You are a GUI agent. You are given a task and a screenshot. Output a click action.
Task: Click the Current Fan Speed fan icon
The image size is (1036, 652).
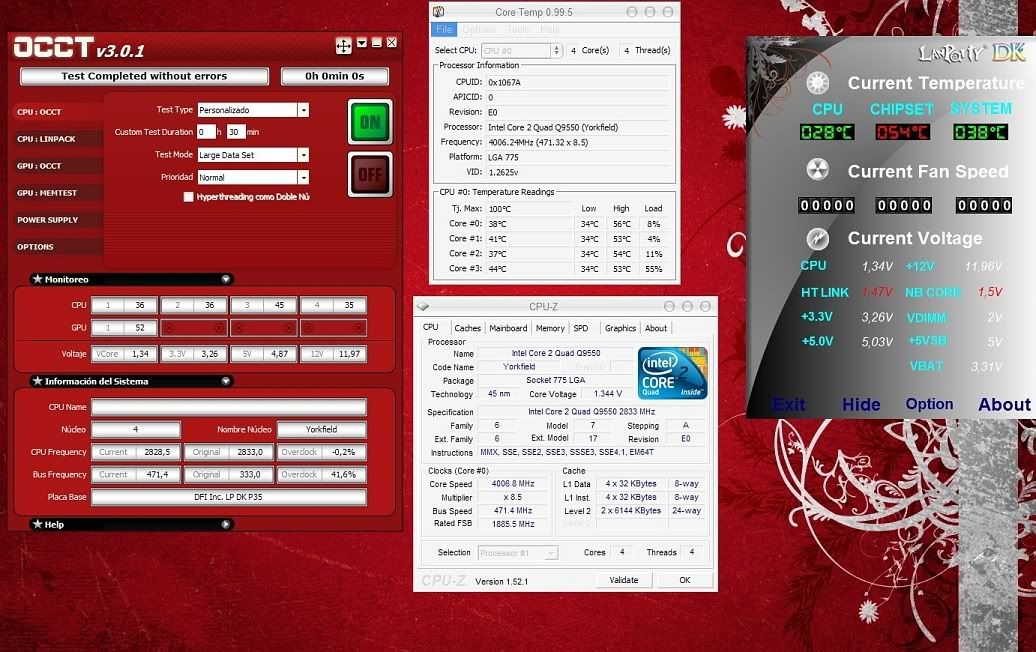coord(817,170)
